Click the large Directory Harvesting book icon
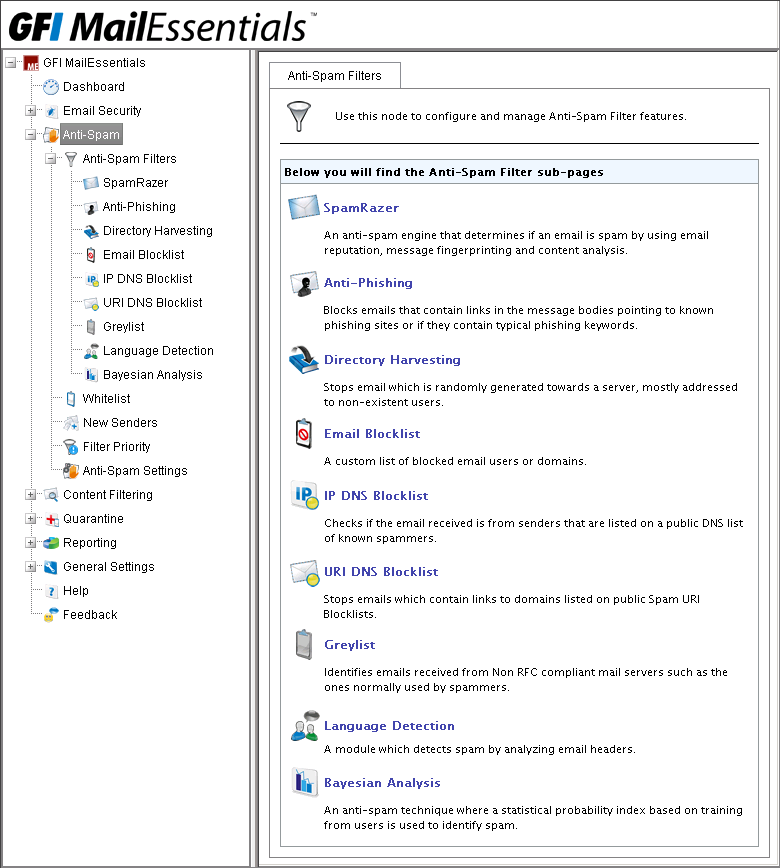This screenshot has height=868, width=780. point(303,360)
